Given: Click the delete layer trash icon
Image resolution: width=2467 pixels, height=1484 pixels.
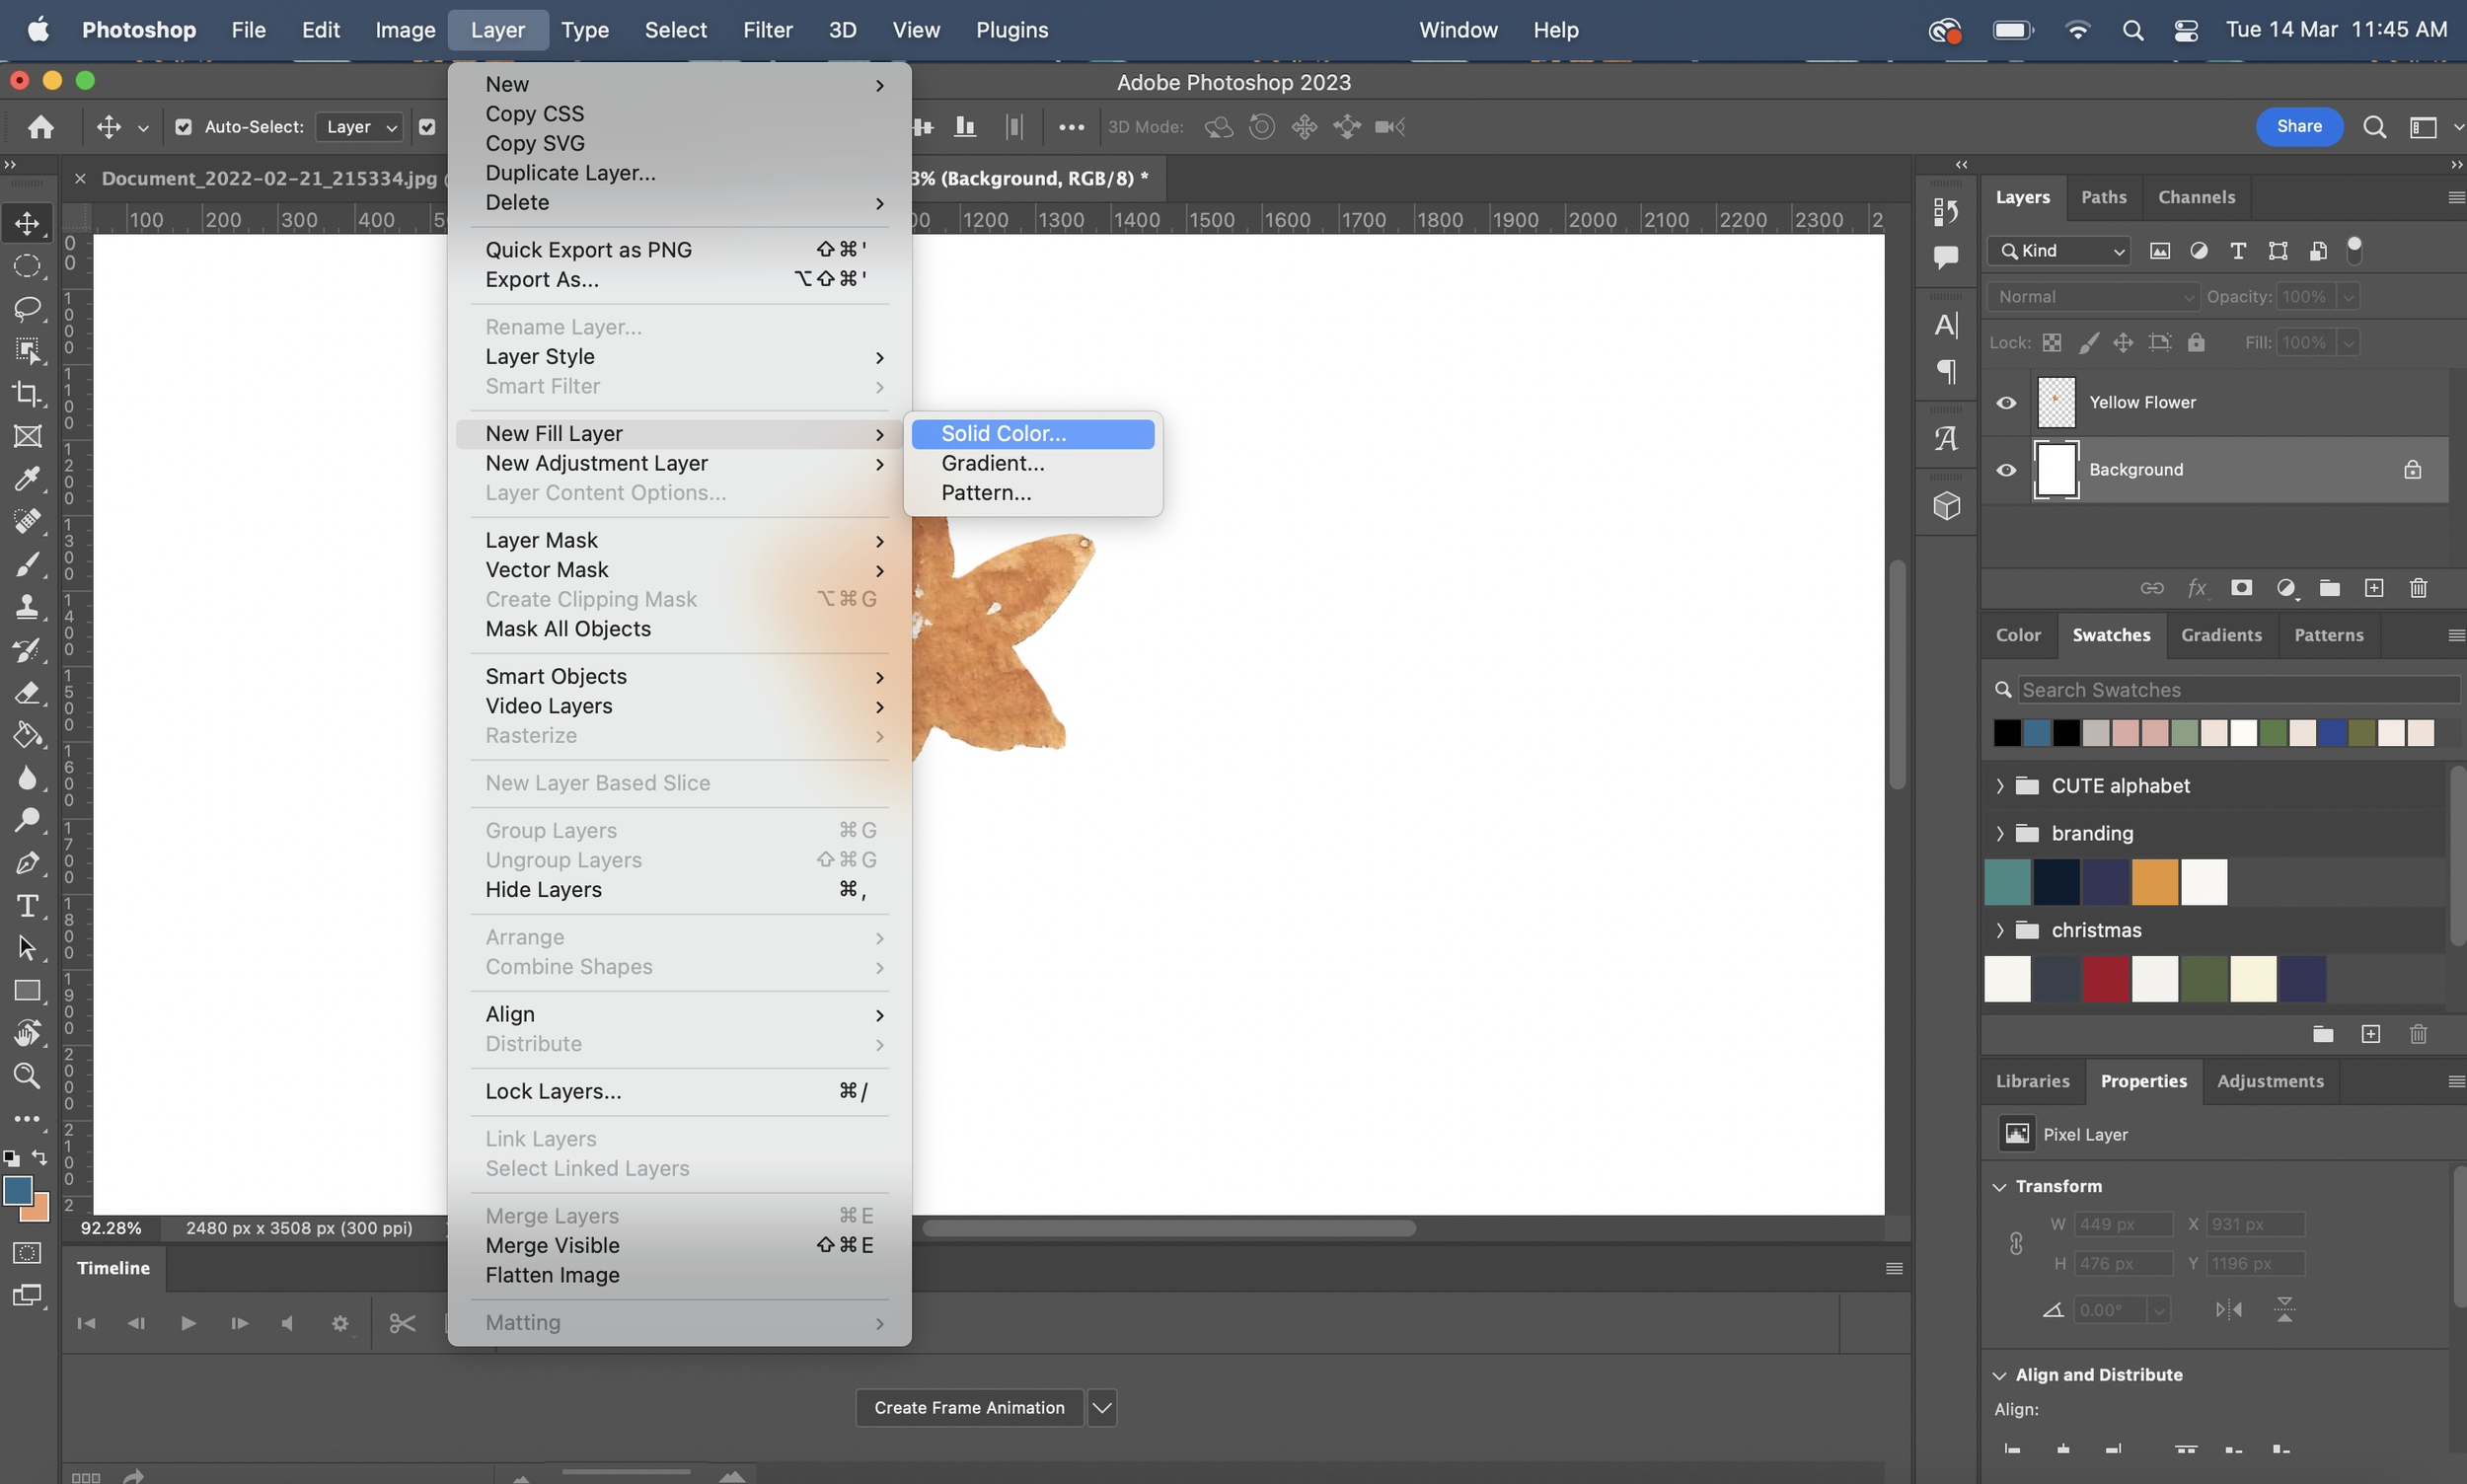Looking at the screenshot, I should (2418, 588).
